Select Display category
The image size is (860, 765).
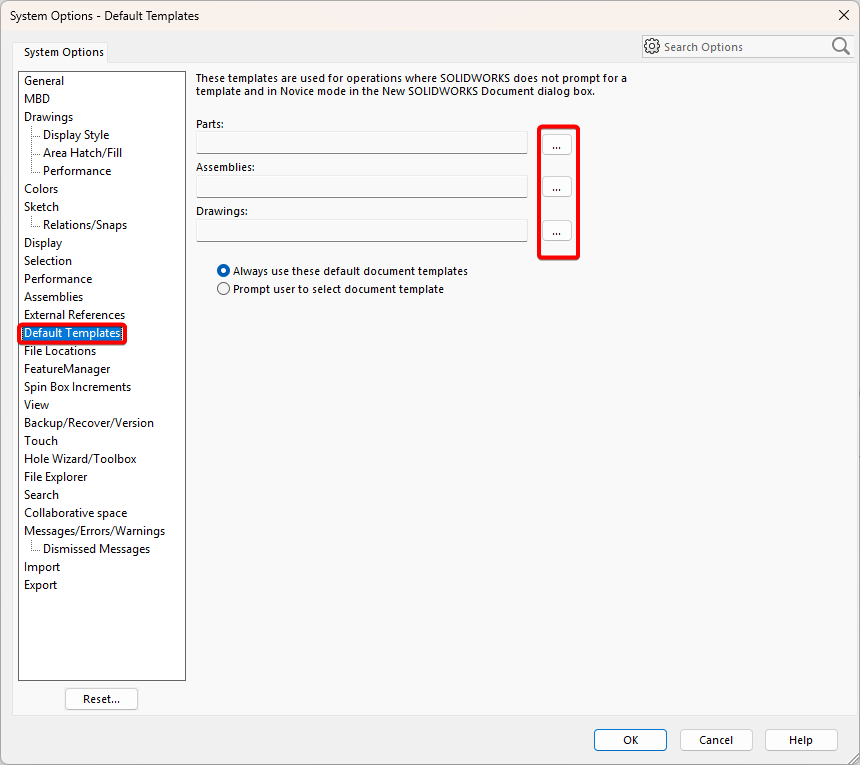coord(43,243)
